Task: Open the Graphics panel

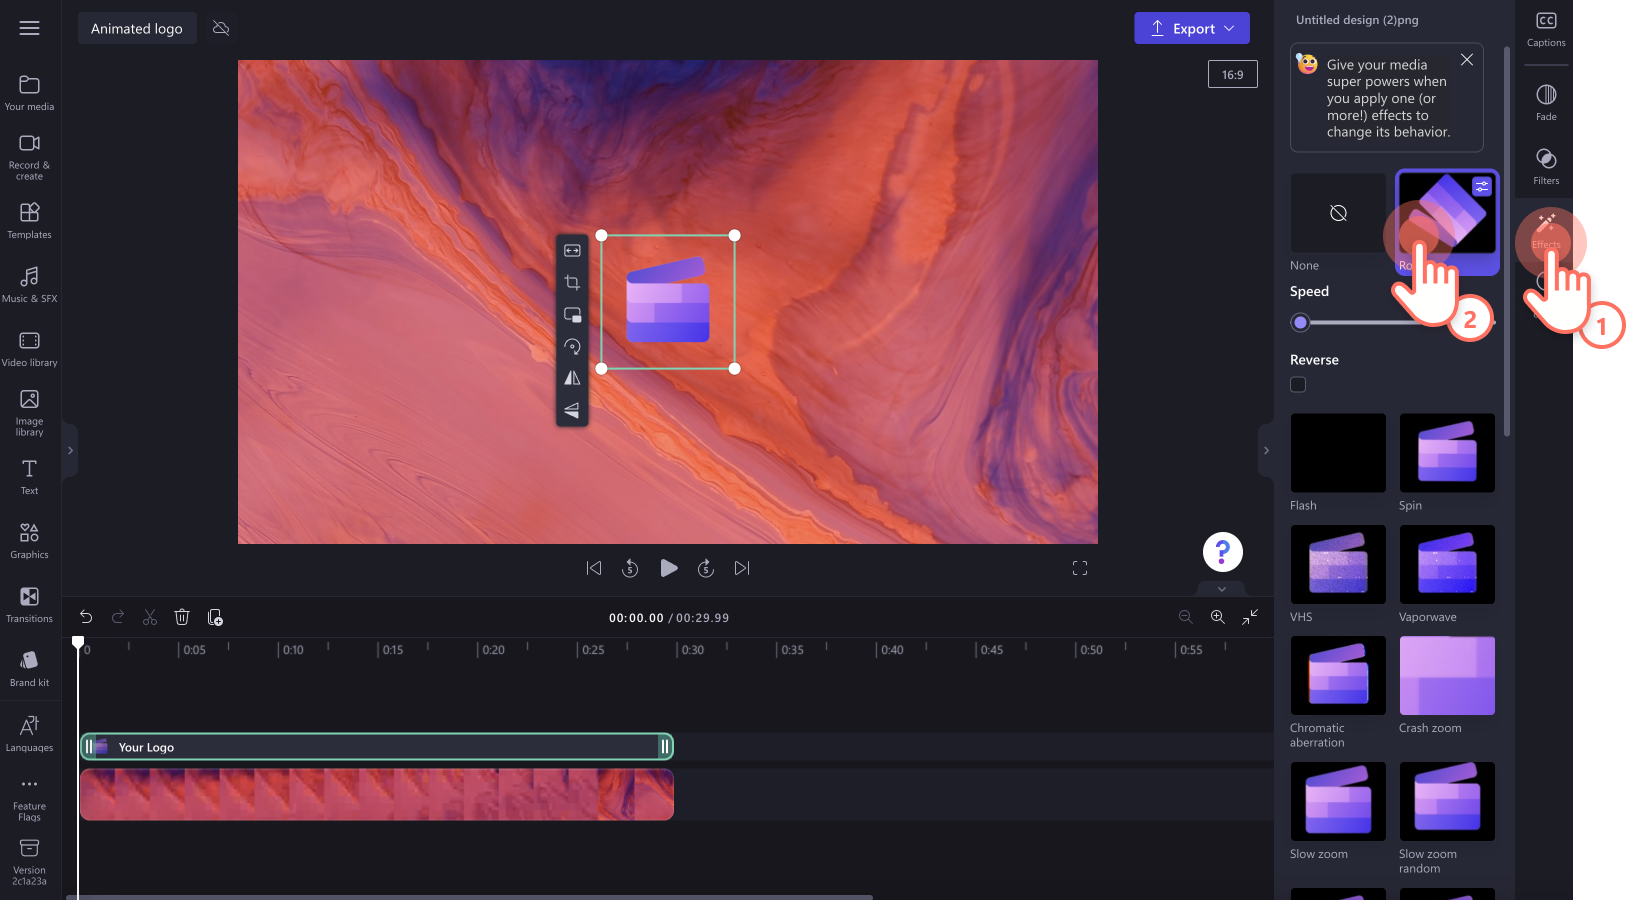Action: (x=30, y=541)
